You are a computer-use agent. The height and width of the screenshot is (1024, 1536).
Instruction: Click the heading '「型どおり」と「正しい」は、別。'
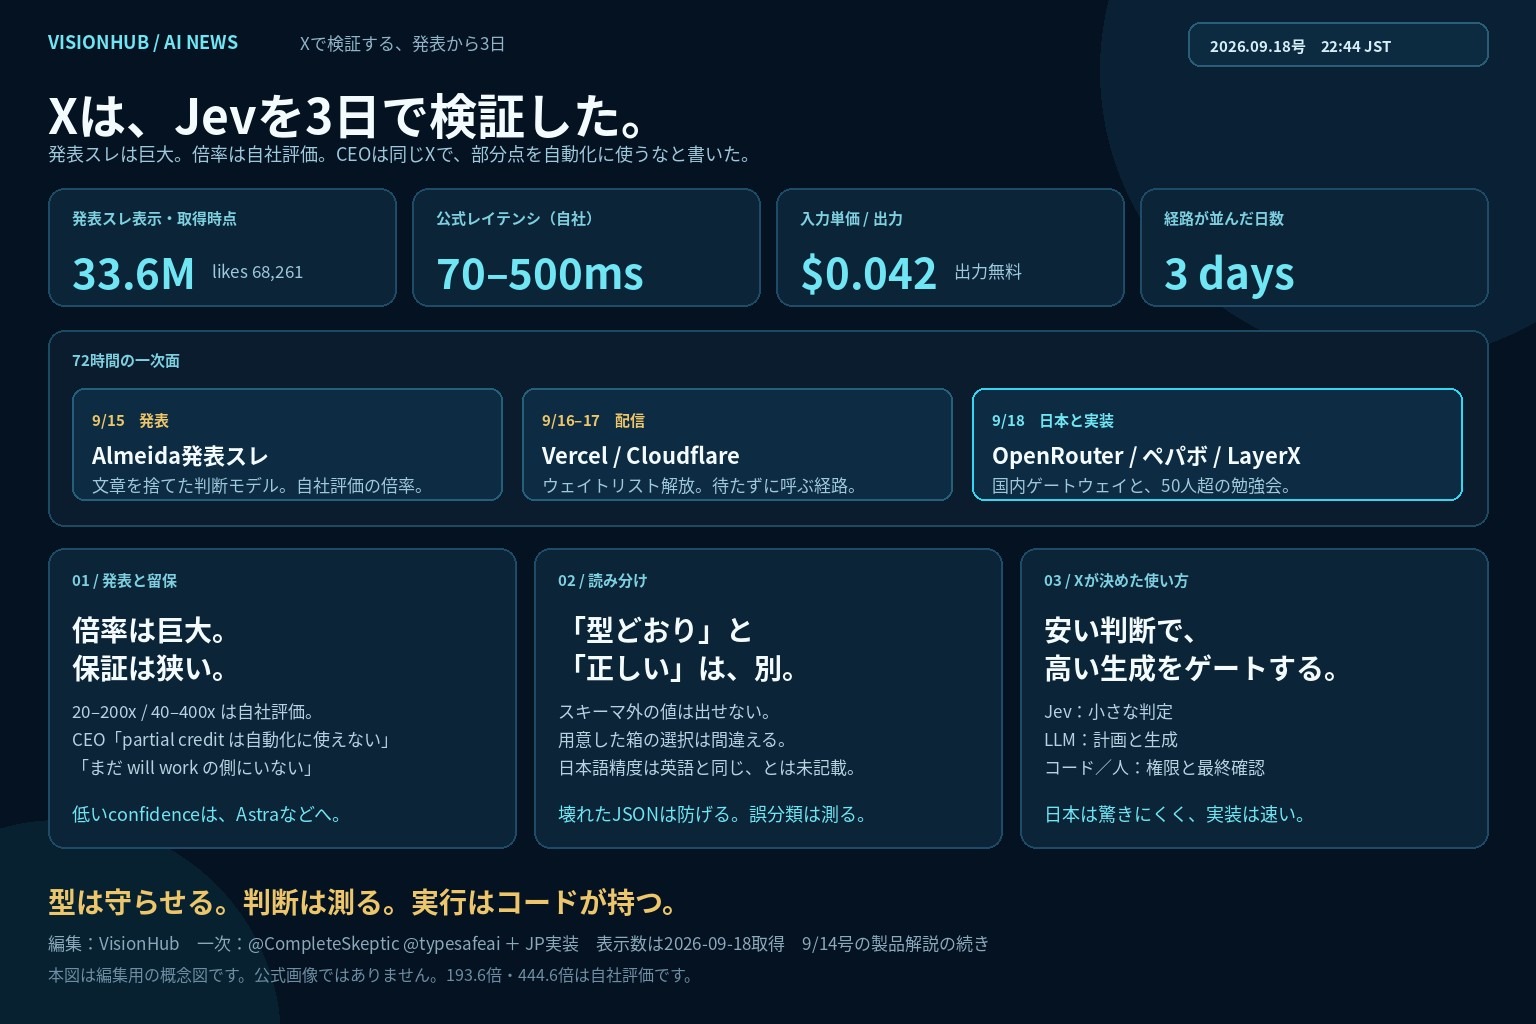tap(680, 649)
